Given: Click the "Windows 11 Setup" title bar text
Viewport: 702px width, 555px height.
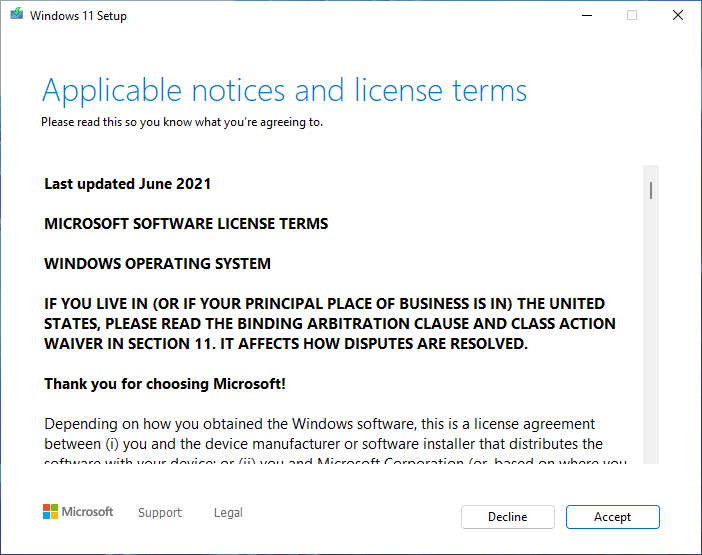Looking at the screenshot, I should (78, 16).
